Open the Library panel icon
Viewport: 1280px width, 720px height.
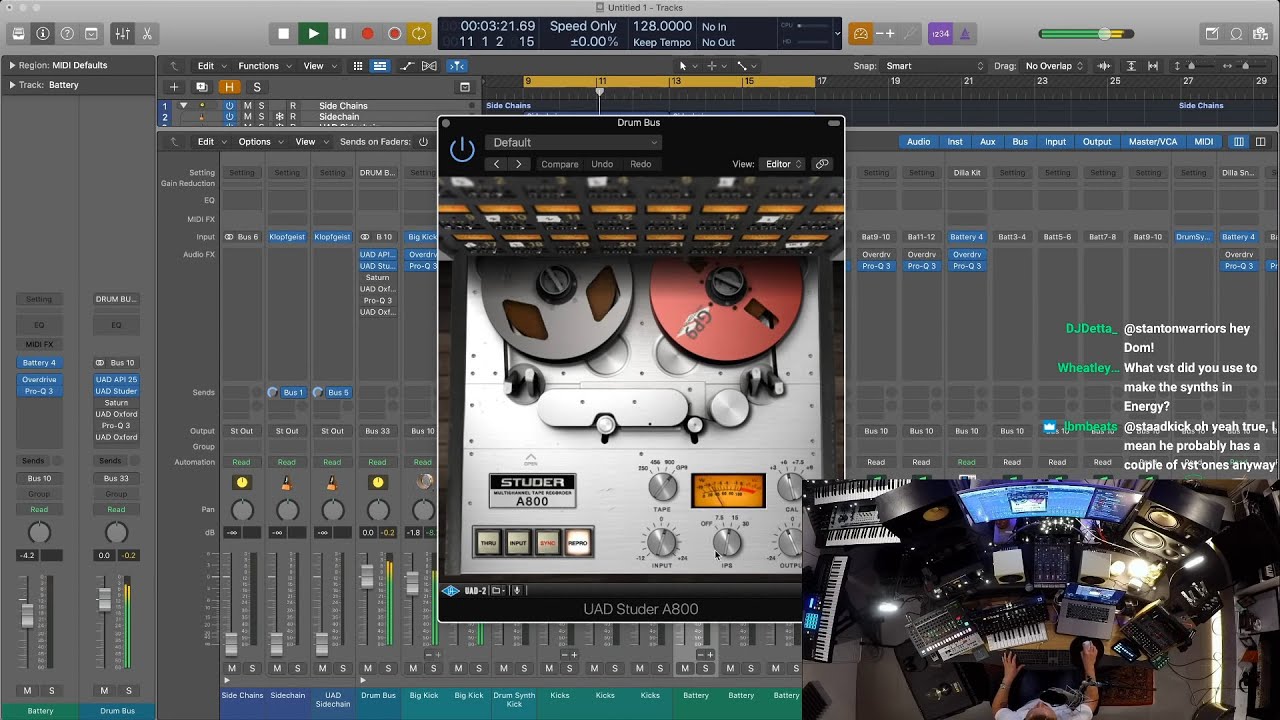pyautogui.click(x=18, y=33)
